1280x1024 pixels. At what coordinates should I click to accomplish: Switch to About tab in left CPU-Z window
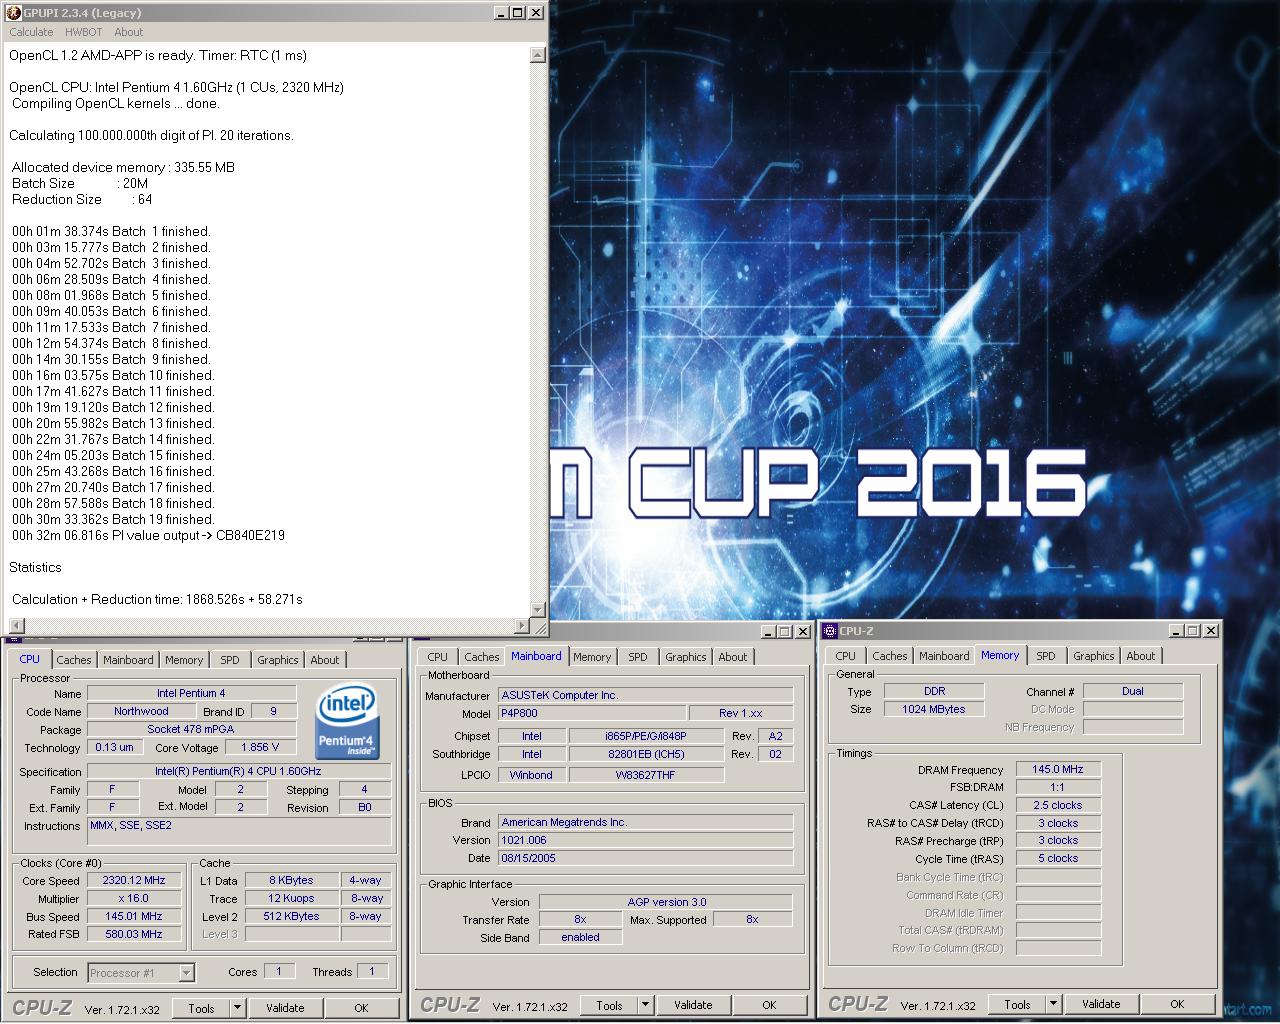pyautogui.click(x=324, y=660)
